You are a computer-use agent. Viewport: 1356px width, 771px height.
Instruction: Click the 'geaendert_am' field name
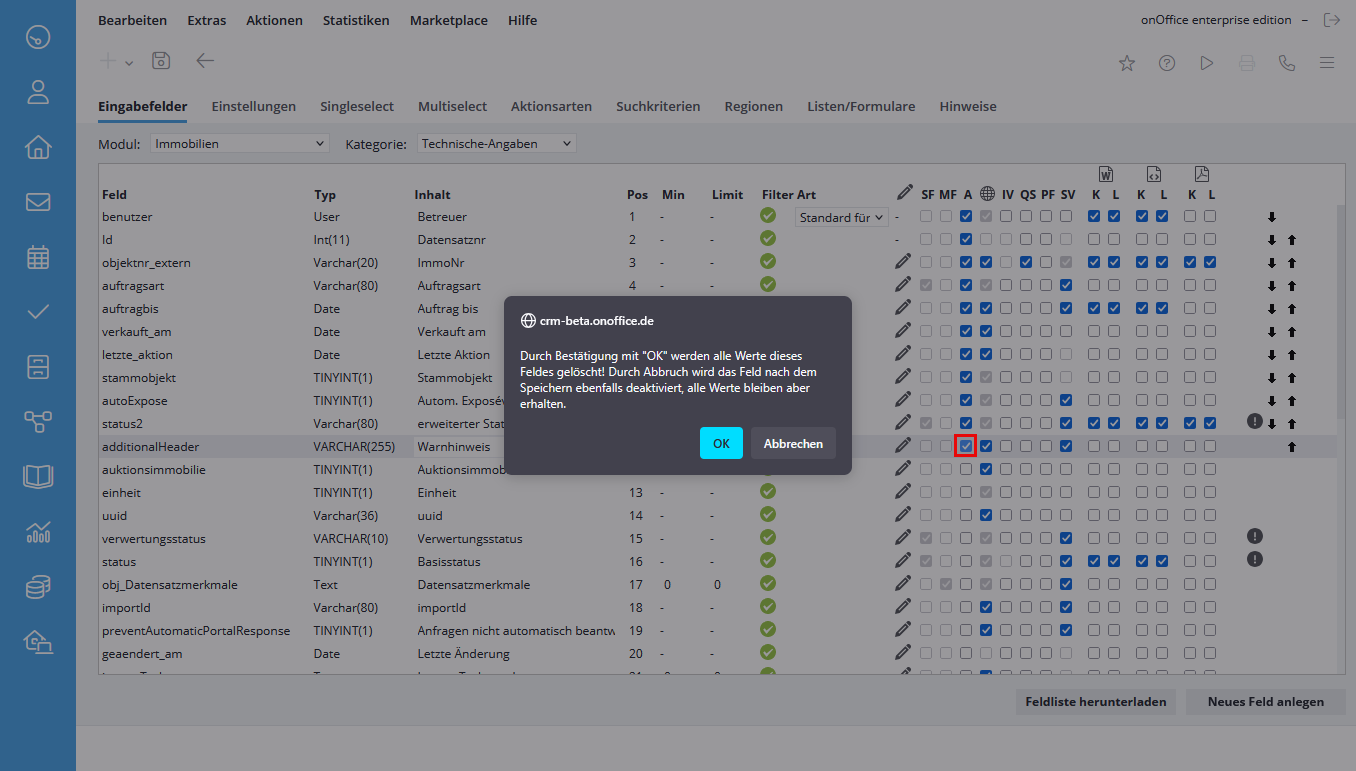pos(140,653)
